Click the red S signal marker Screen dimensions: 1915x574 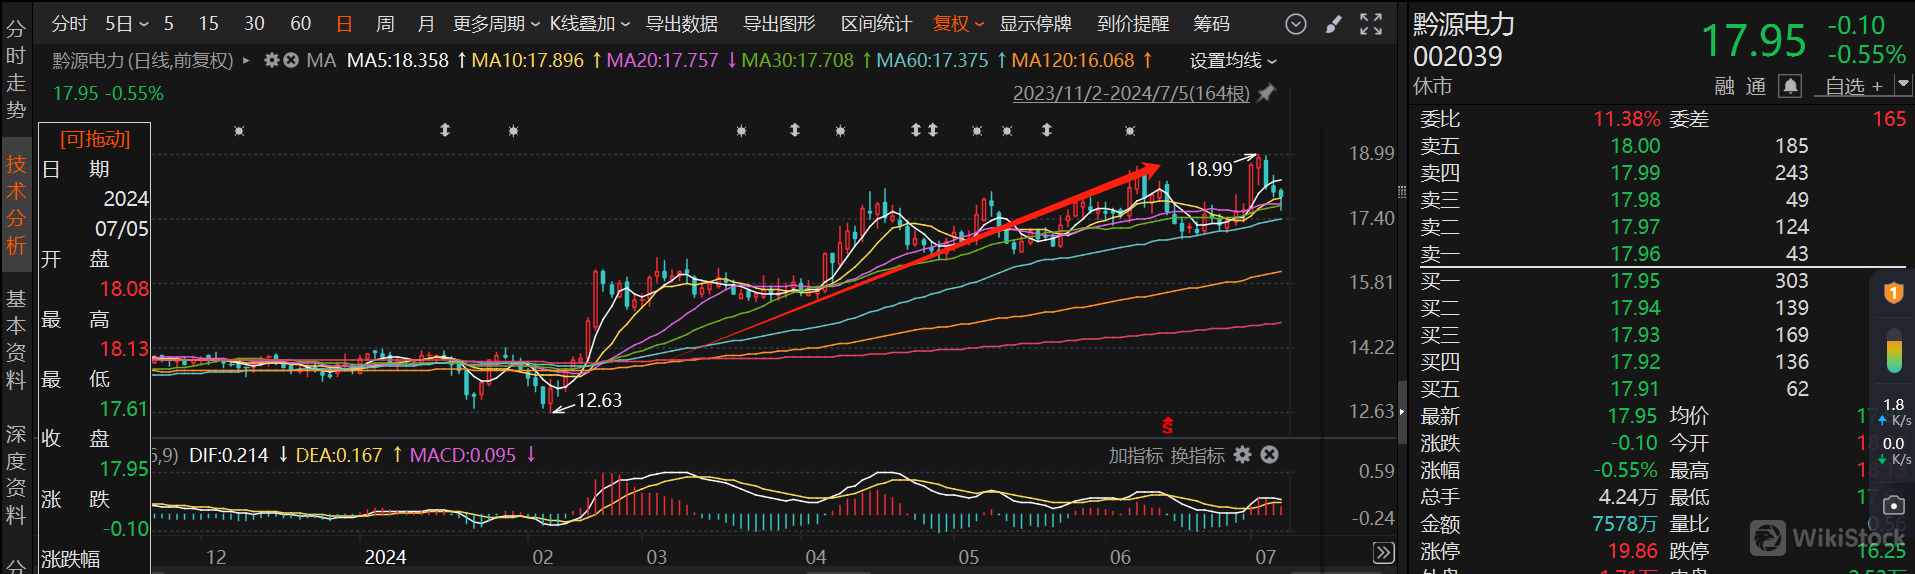pos(1167,425)
